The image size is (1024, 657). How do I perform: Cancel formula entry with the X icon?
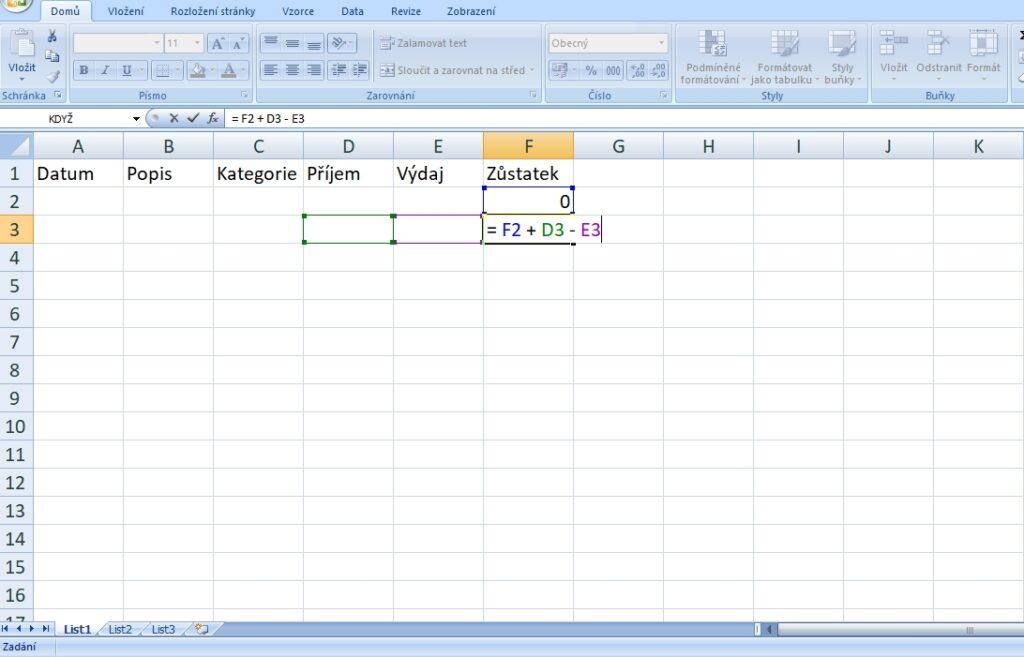(174, 118)
